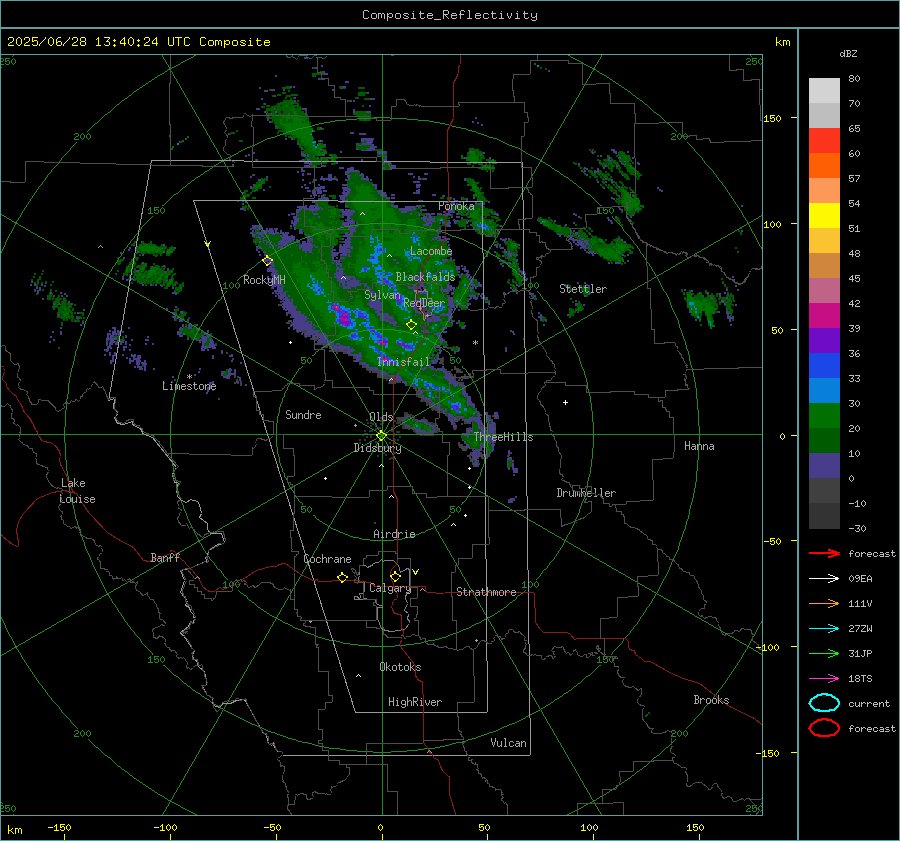900x841 pixels.
Task: Click the yellow diamond marker below Cochrane
Action: [x=342, y=578]
